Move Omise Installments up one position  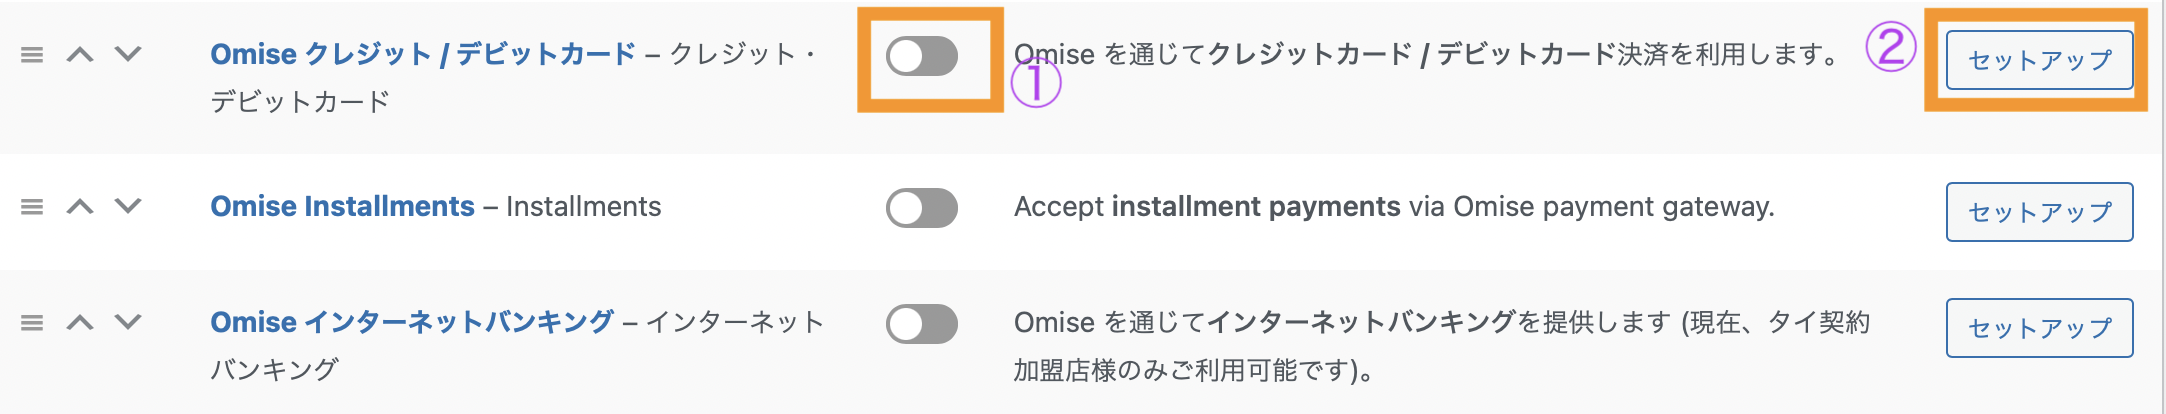click(80, 207)
